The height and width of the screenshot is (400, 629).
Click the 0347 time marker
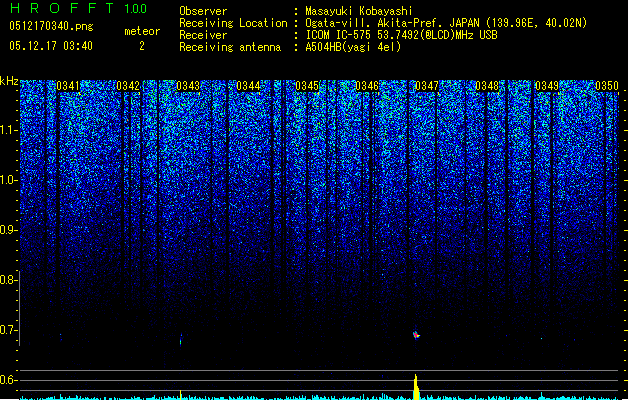tap(427, 86)
